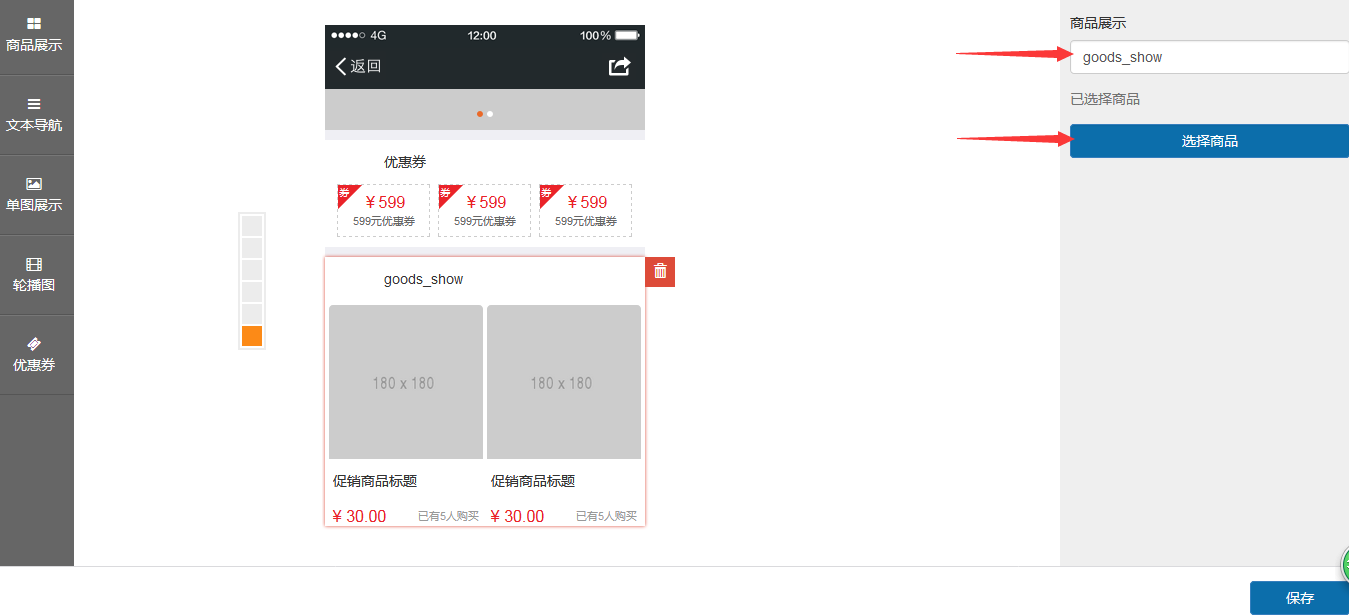Insert a 优惠券 coupon module
This screenshot has width=1349, height=616.
[x=34, y=354]
